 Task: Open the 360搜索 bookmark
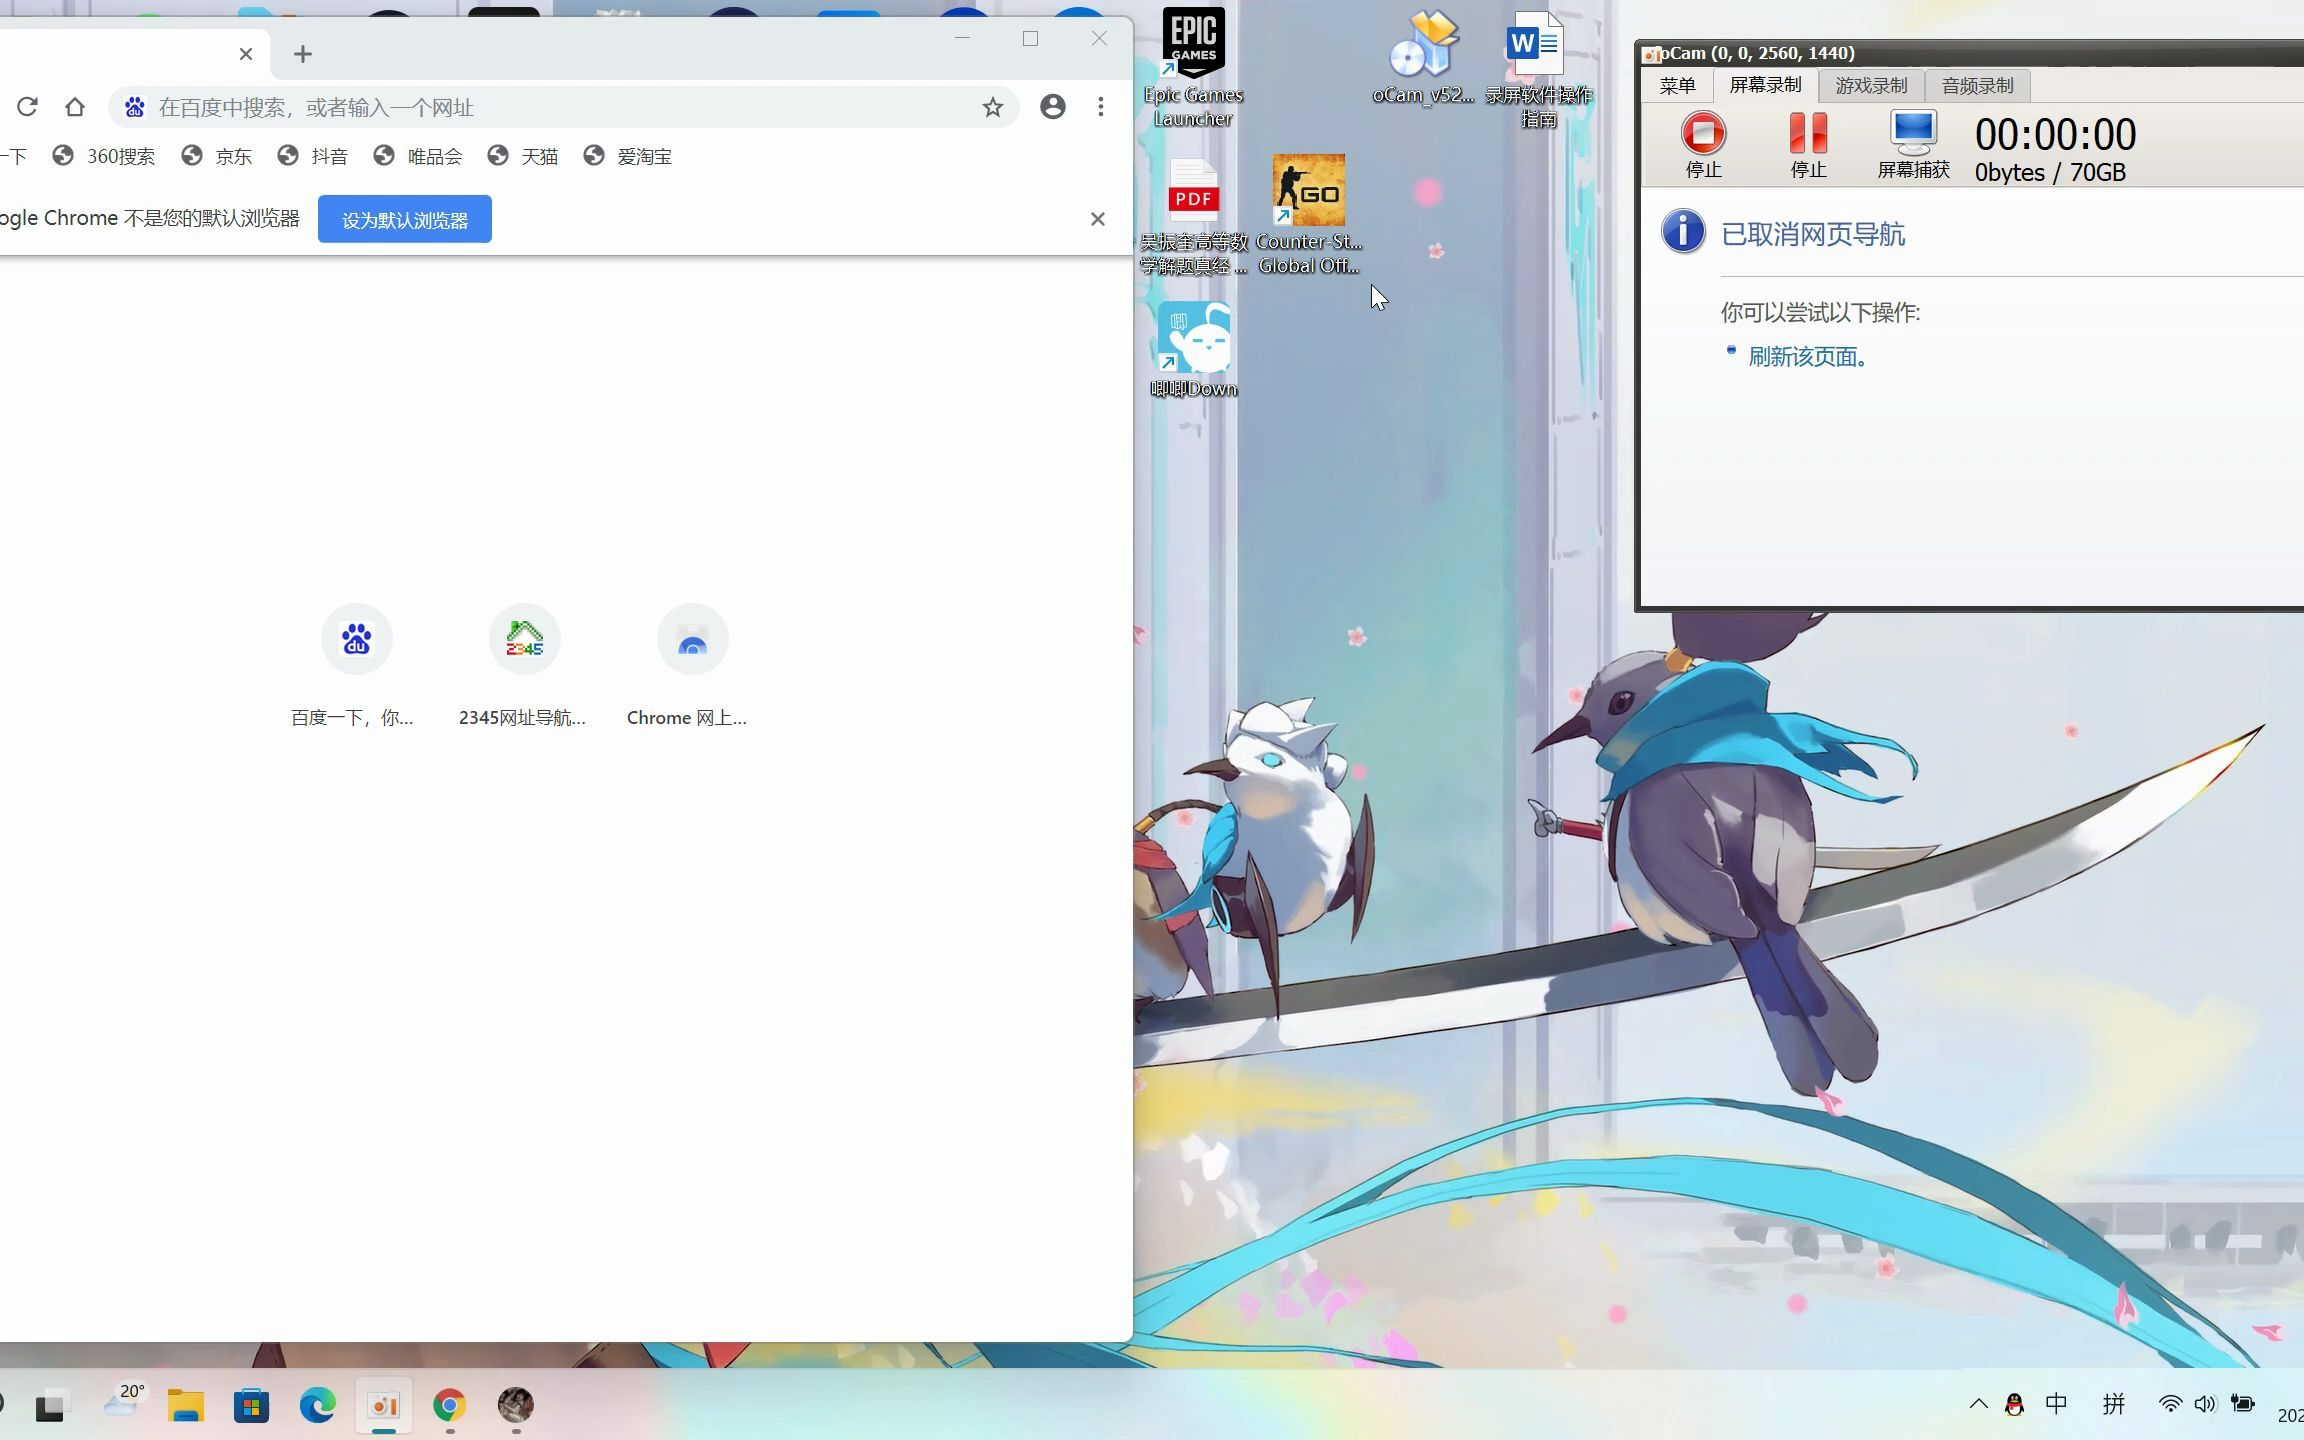pyautogui.click(x=104, y=156)
